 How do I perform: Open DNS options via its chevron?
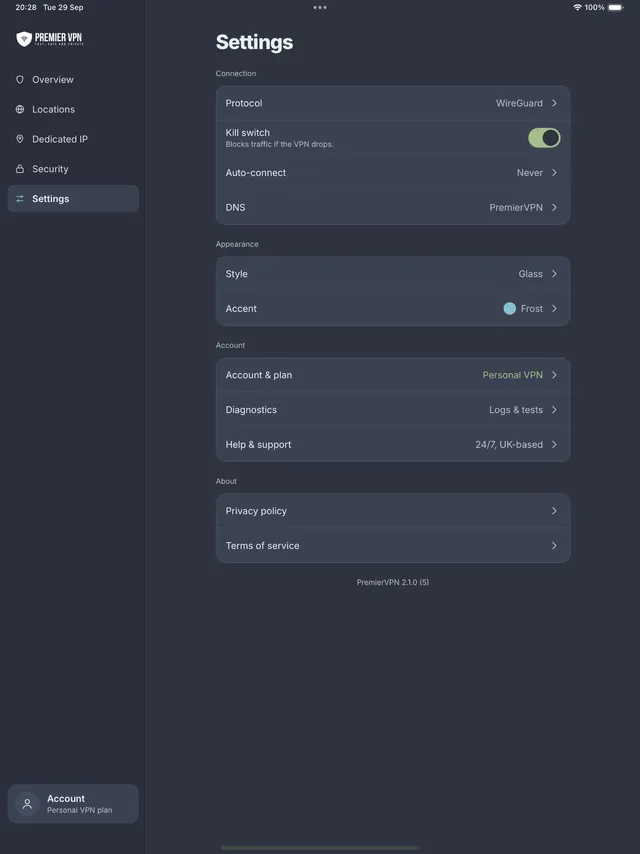point(554,208)
